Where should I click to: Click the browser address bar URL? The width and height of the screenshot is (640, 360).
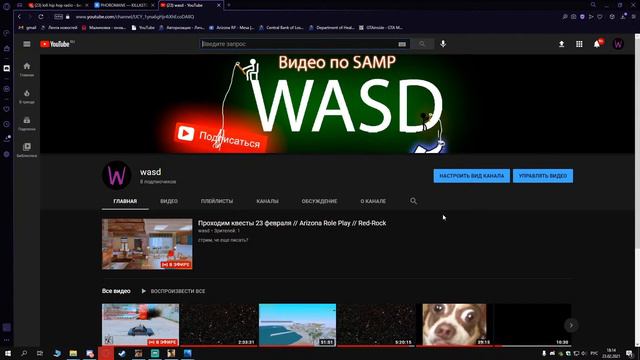[x=135, y=17]
